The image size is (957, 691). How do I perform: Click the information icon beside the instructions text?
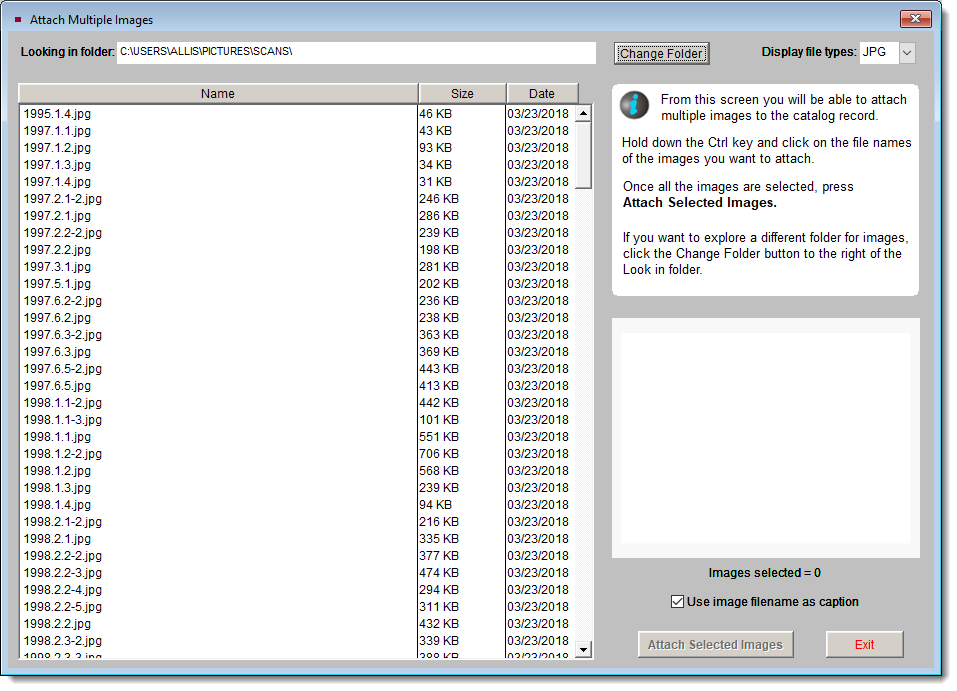click(x=634, y=102)
